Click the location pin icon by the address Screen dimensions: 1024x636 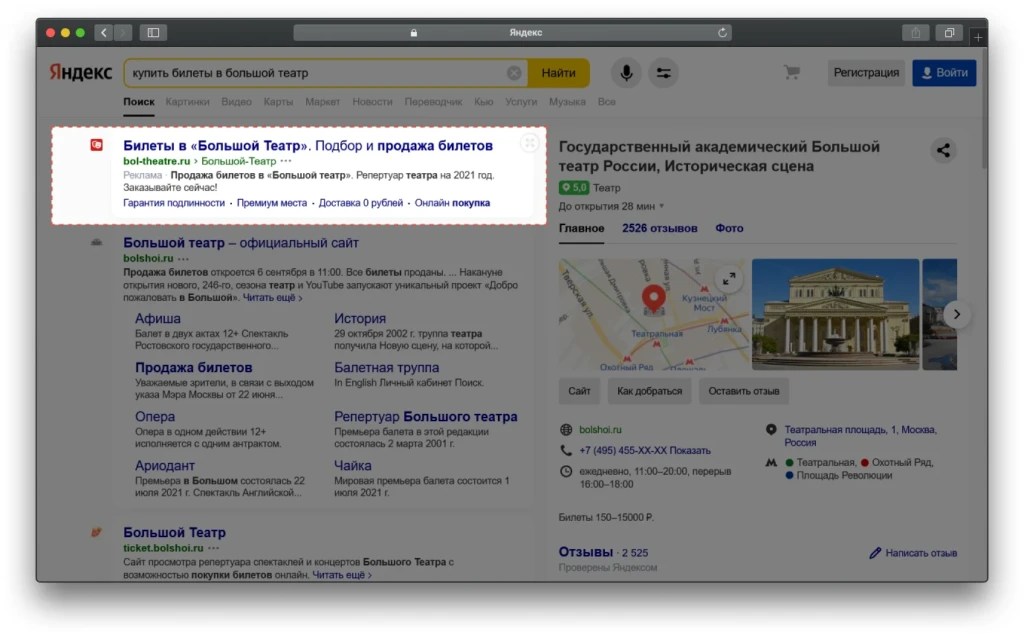(771, 430)
